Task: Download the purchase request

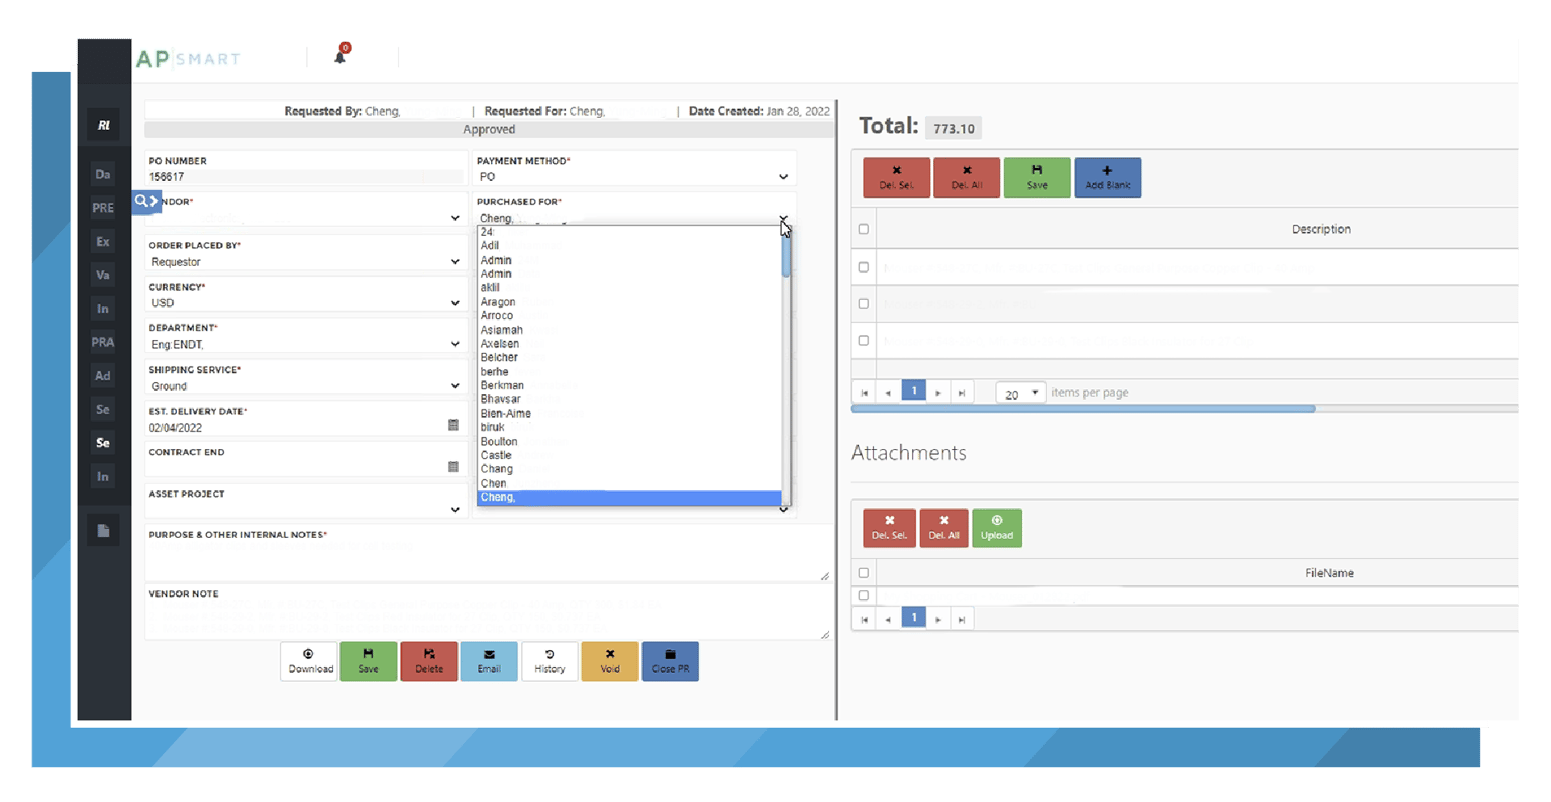Action: (x=309, y=661)
